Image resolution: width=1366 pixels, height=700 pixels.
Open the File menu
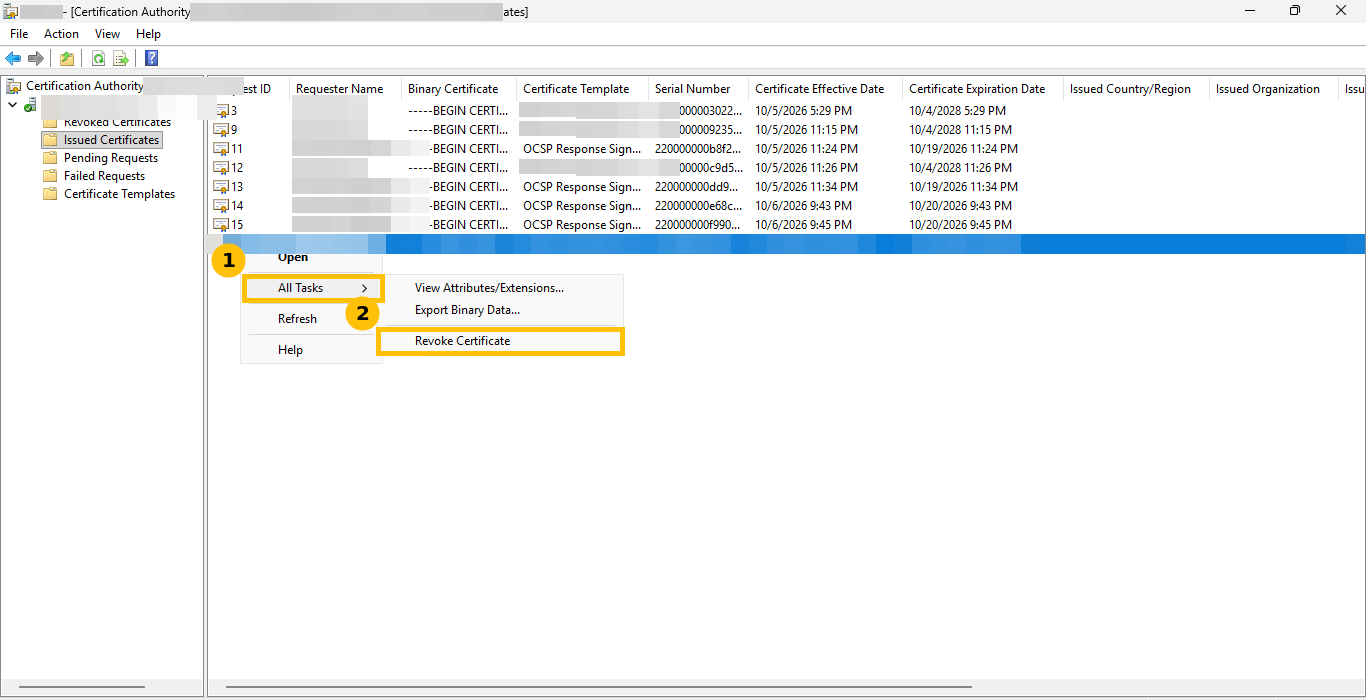coord(19,34)
